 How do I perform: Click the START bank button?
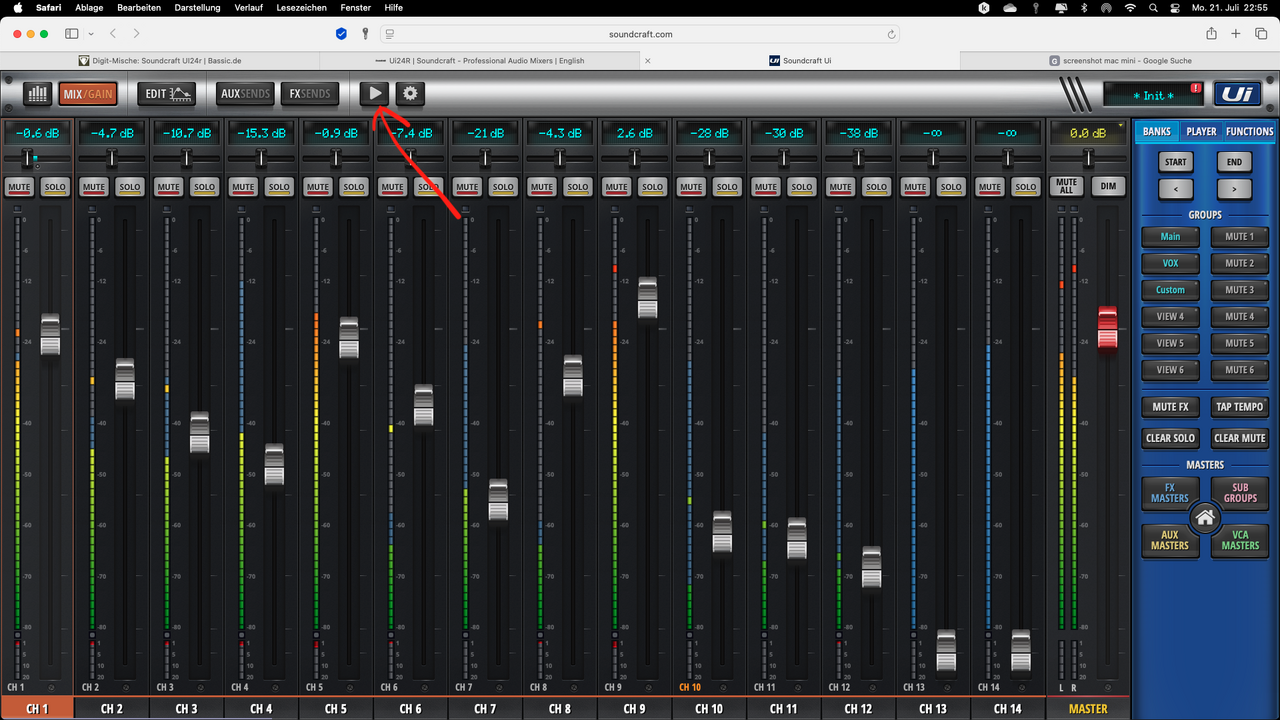pyautogui.click(x=1176, y=162)
